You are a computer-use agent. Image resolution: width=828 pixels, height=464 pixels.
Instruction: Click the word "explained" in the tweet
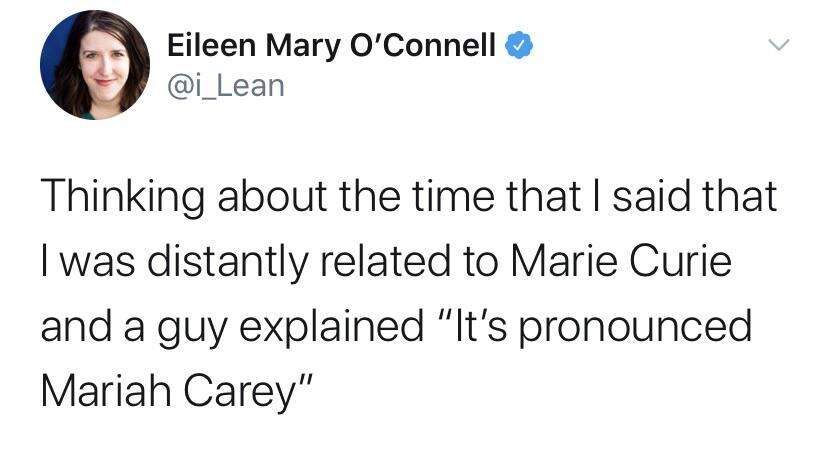coord(332,328)
